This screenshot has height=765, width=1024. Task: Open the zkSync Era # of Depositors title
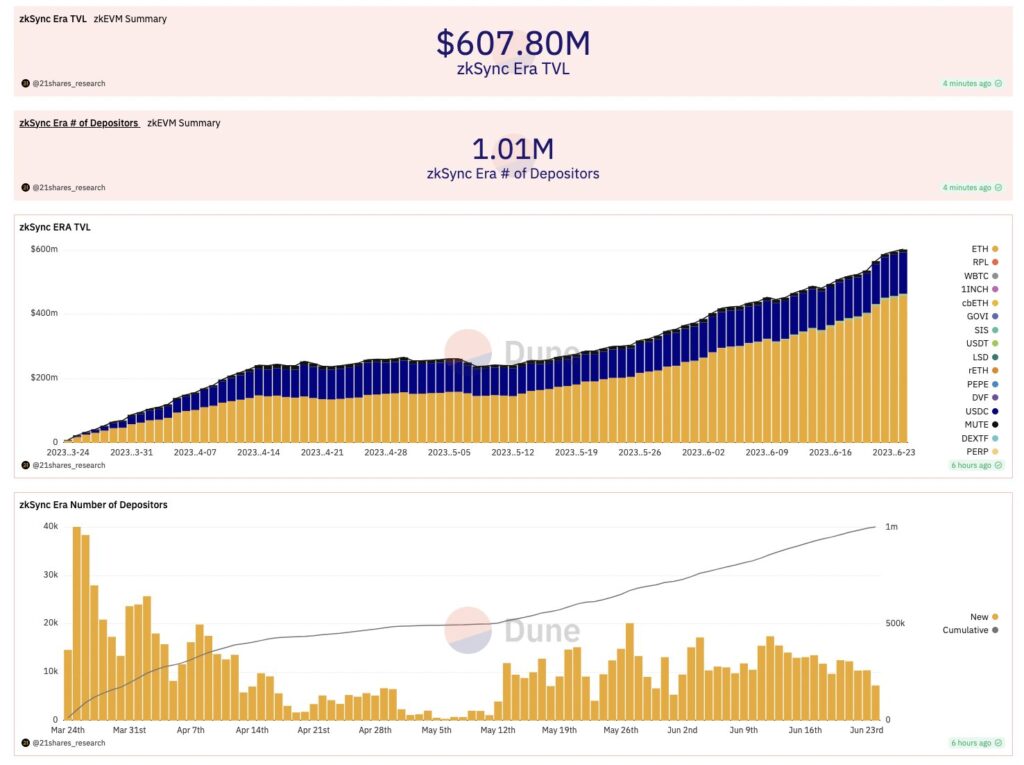click(79, 123)
